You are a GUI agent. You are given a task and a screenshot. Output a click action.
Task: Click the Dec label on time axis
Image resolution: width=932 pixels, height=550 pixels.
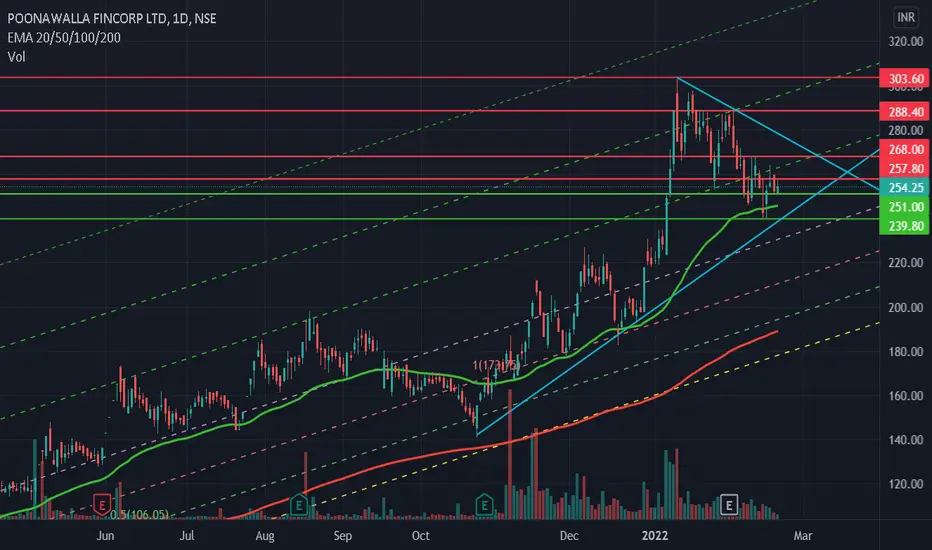[x=569, y=536]
